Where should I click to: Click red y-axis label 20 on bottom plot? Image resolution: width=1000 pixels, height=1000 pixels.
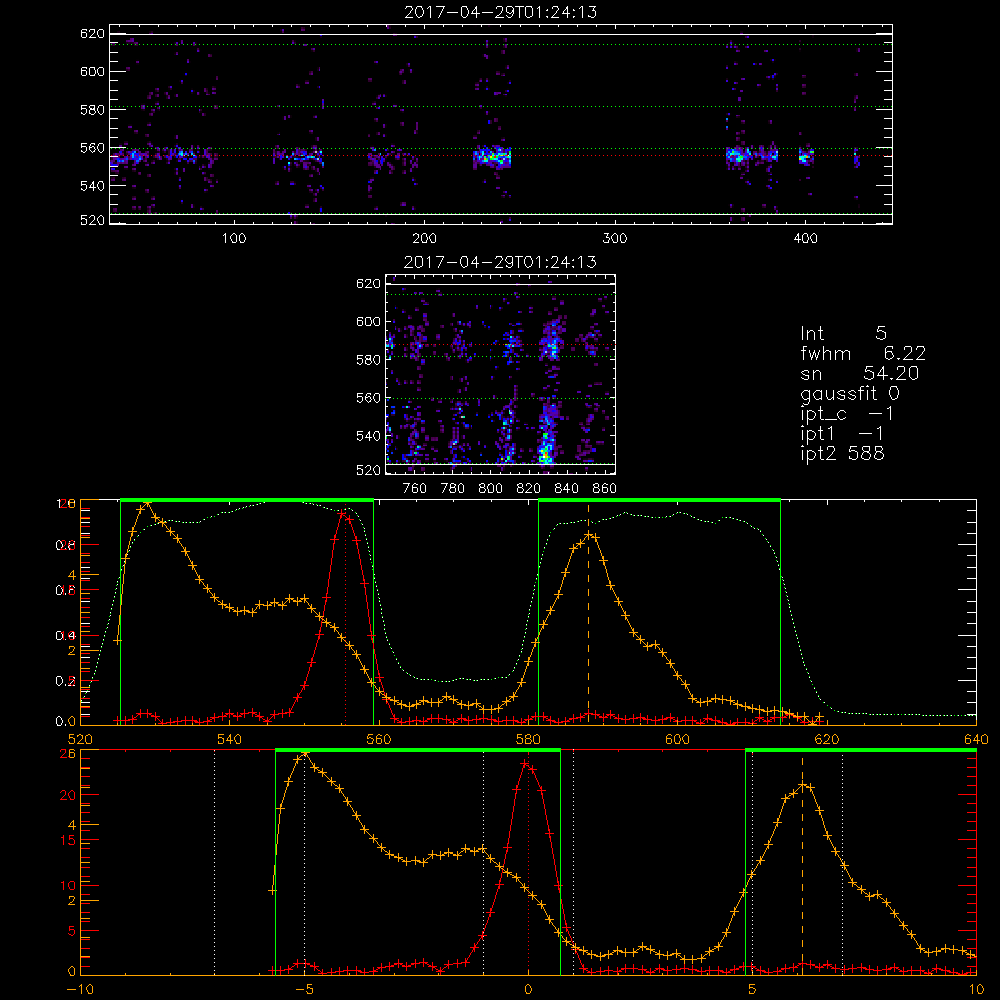coord(68,795)
